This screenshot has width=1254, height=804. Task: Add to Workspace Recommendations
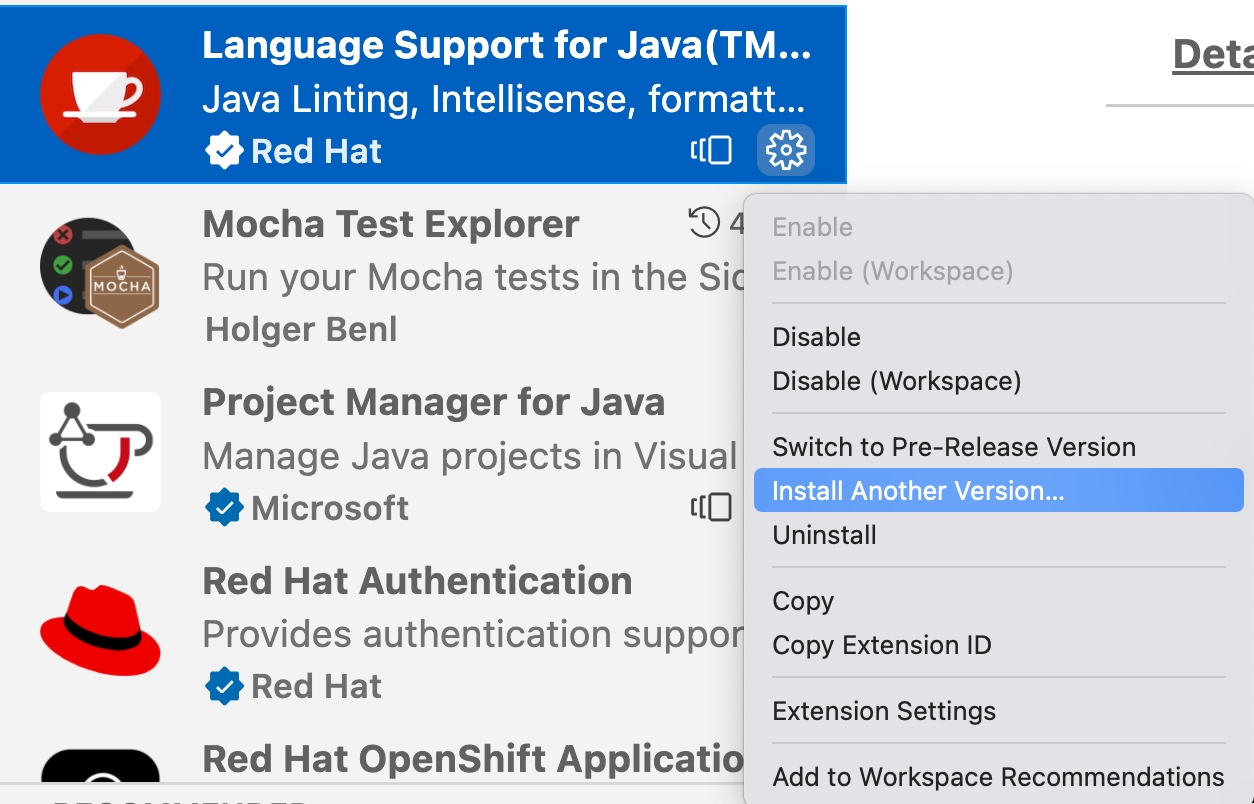(x=998, y=777)
